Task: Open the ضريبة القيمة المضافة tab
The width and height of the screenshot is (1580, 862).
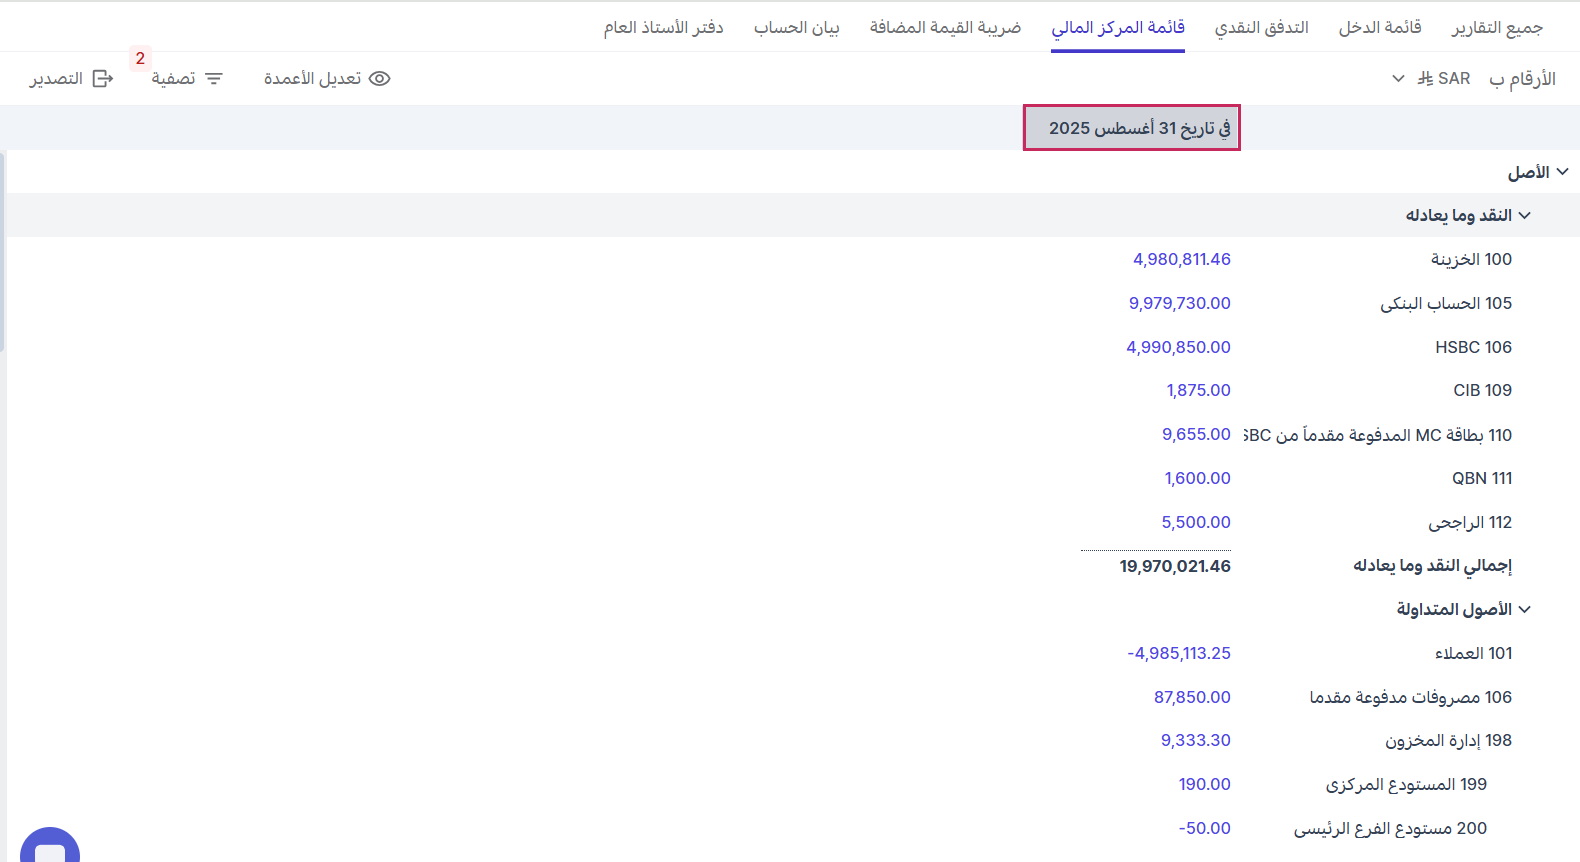Action: (x=945, y=27)
